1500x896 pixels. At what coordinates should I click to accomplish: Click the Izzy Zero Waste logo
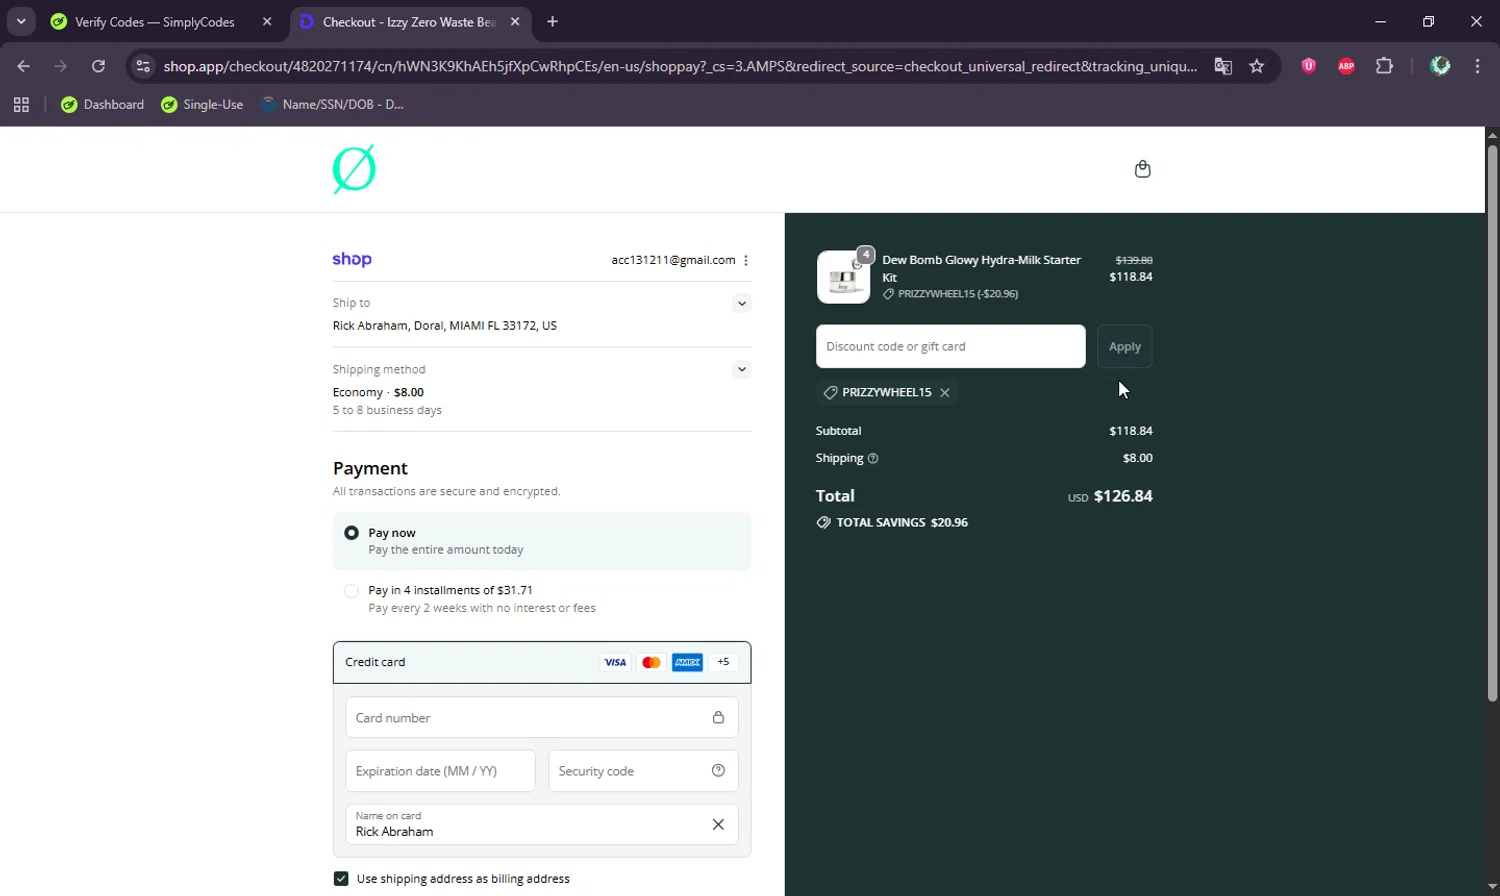click(x=354, y=169)
